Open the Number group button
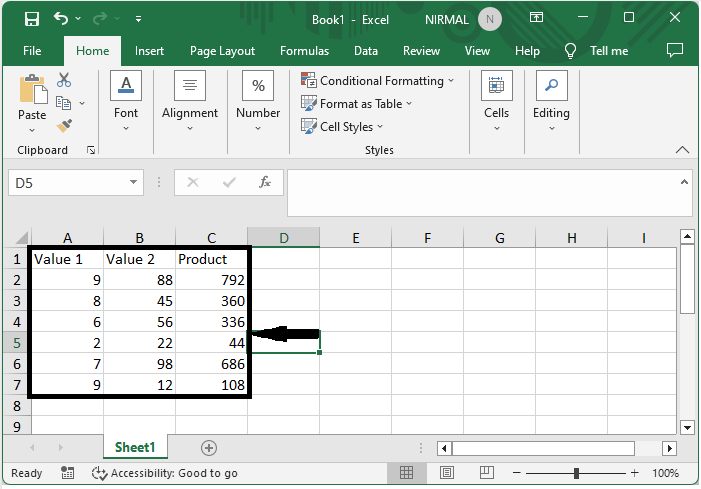The height and width of the screenshot is (489, 701). click(258, 101)
